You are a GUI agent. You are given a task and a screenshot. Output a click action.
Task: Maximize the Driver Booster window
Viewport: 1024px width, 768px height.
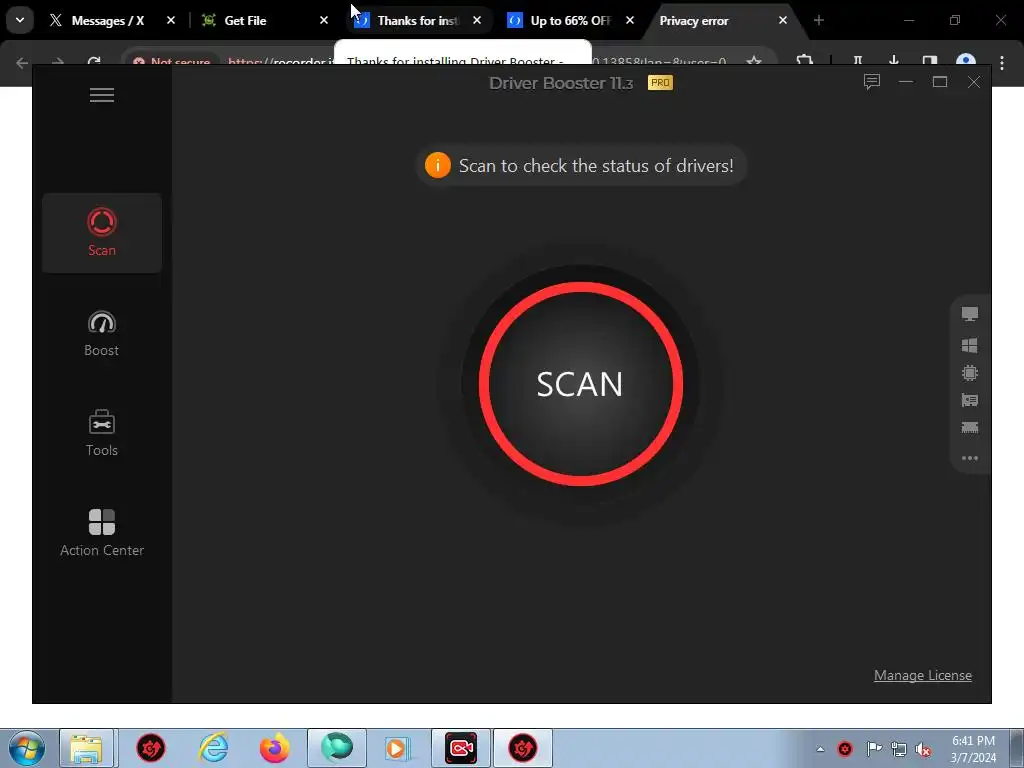pos(940,82)
